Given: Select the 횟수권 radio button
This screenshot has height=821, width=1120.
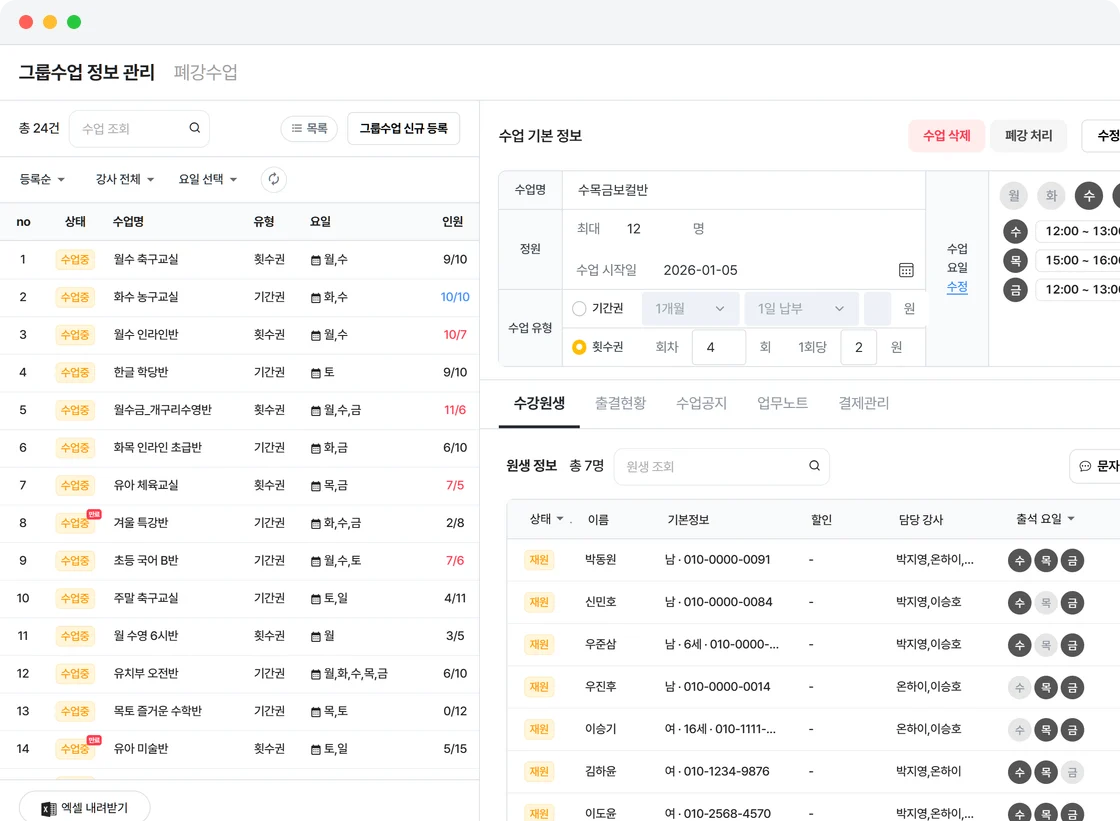Looking at the screenshot, I should click(x=579, y=347).
